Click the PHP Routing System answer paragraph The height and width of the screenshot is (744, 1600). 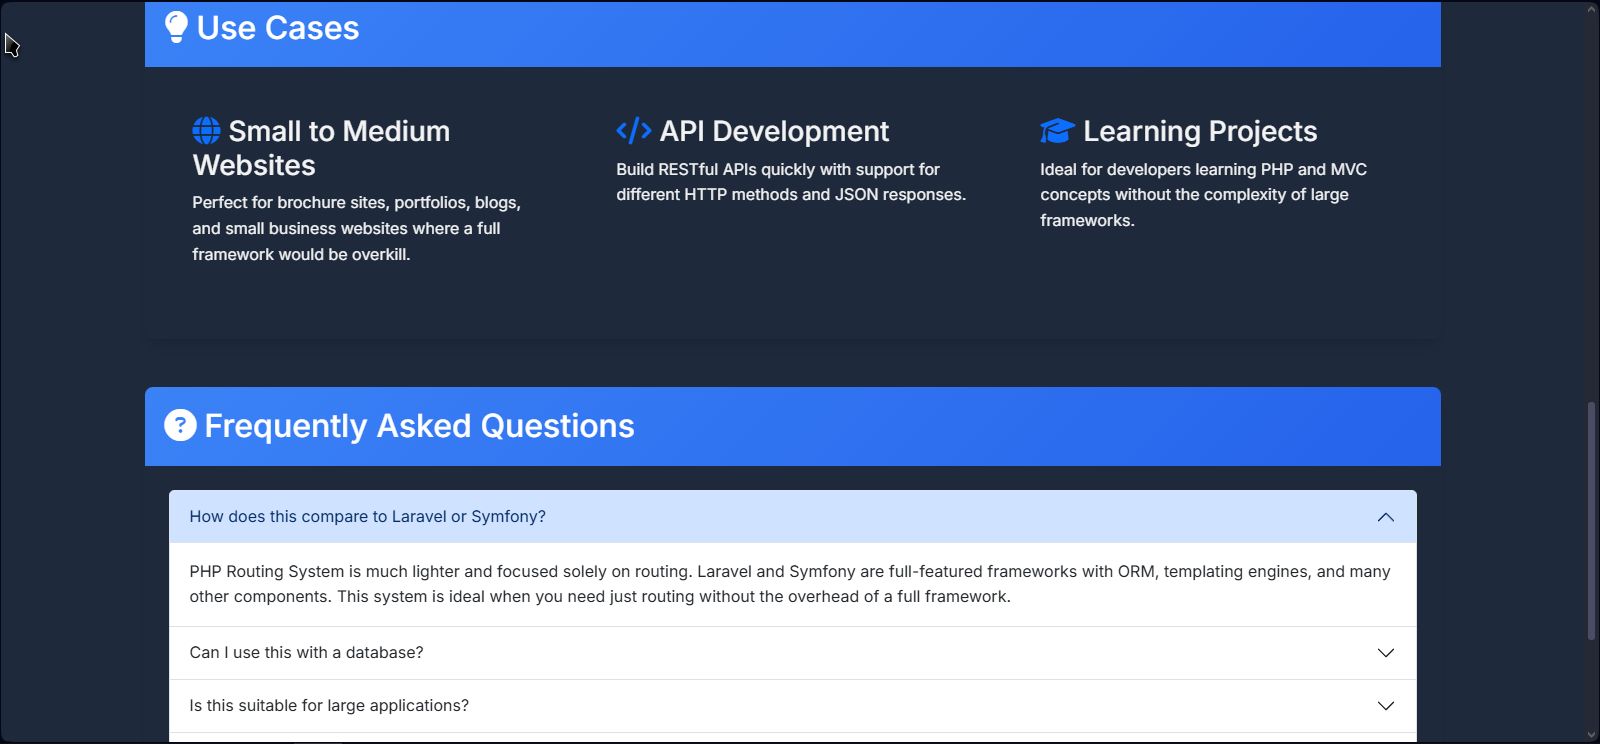coord(789,584)
